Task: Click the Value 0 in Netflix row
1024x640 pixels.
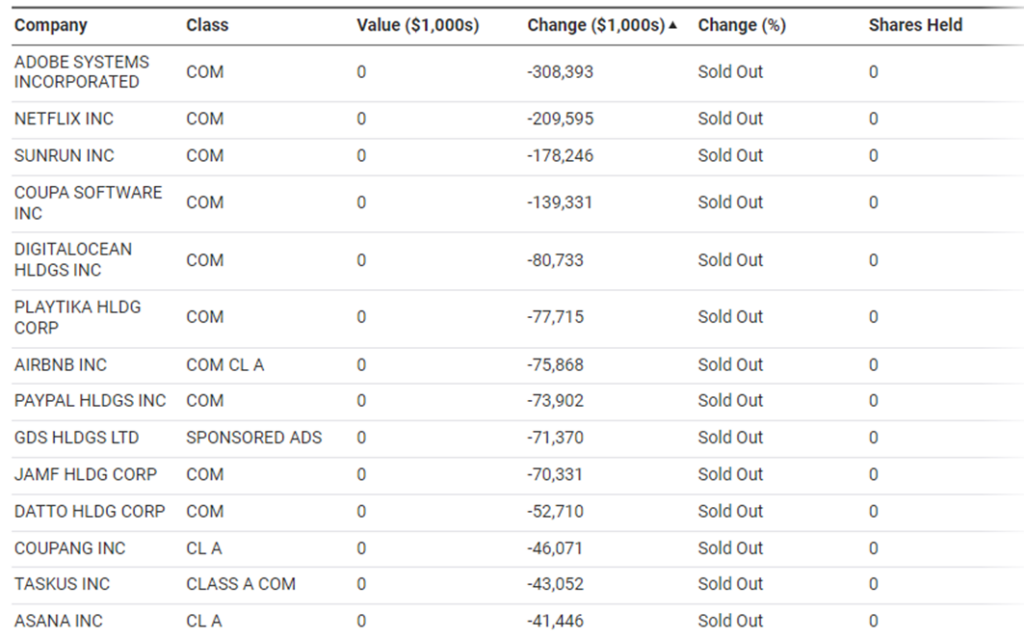Action: [x=361, y=119]
